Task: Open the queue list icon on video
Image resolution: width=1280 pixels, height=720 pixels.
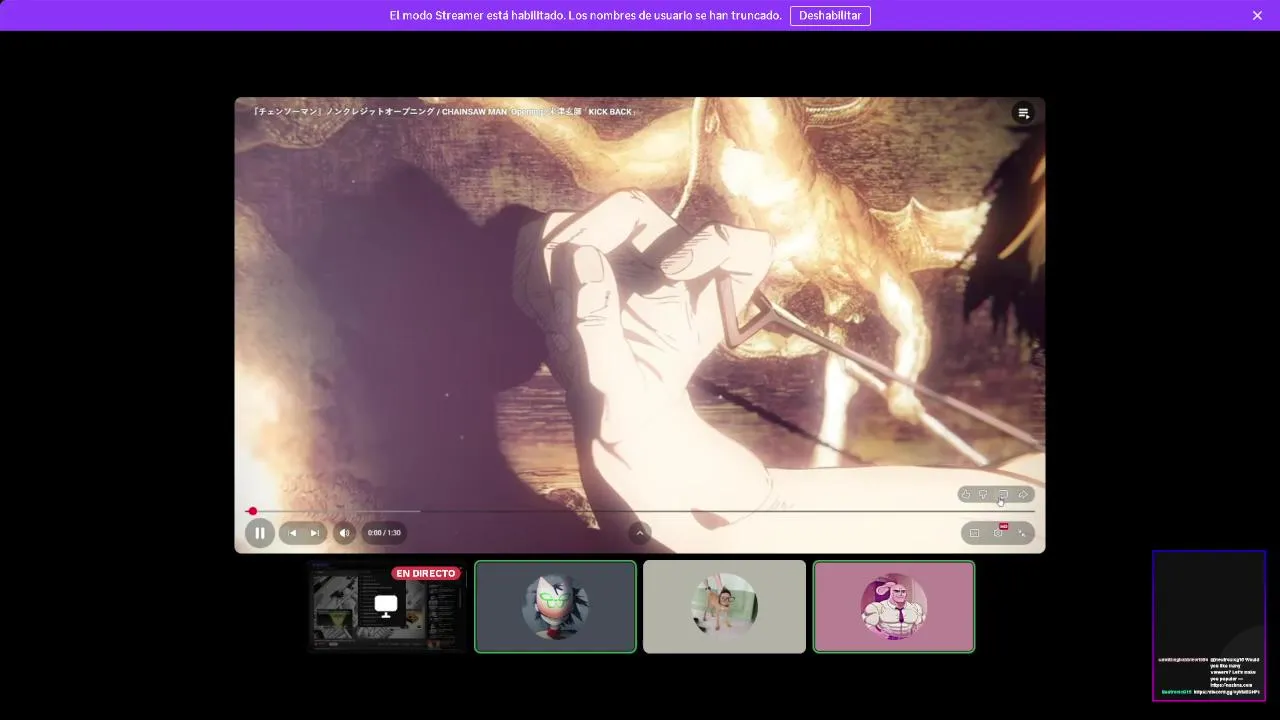Action: point(1023,113)
